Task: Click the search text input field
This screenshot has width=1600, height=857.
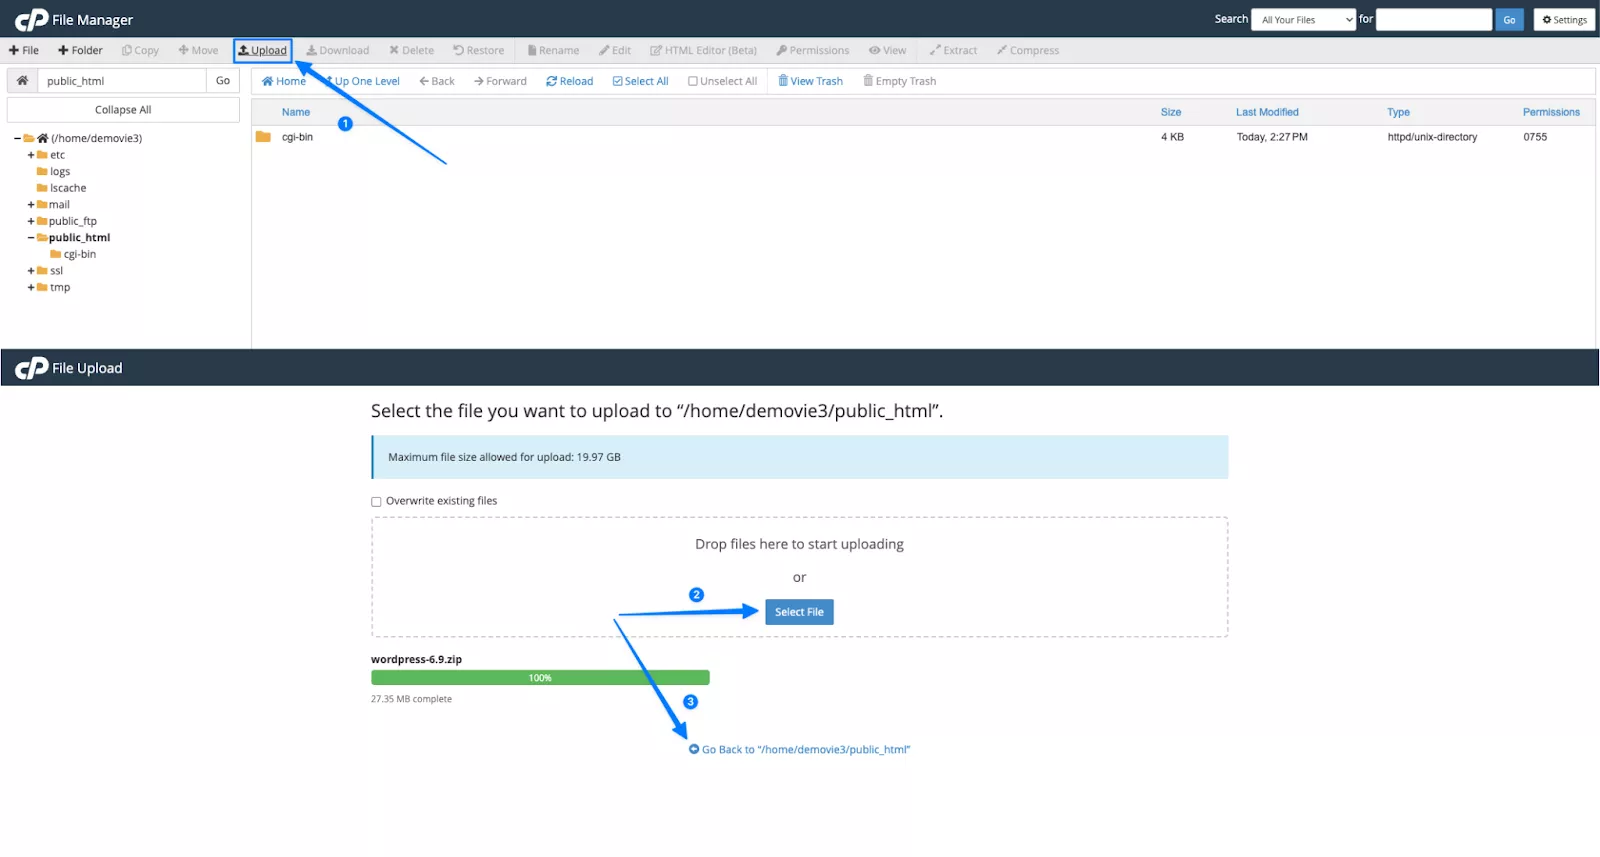Action: [x=1433, y=20]
